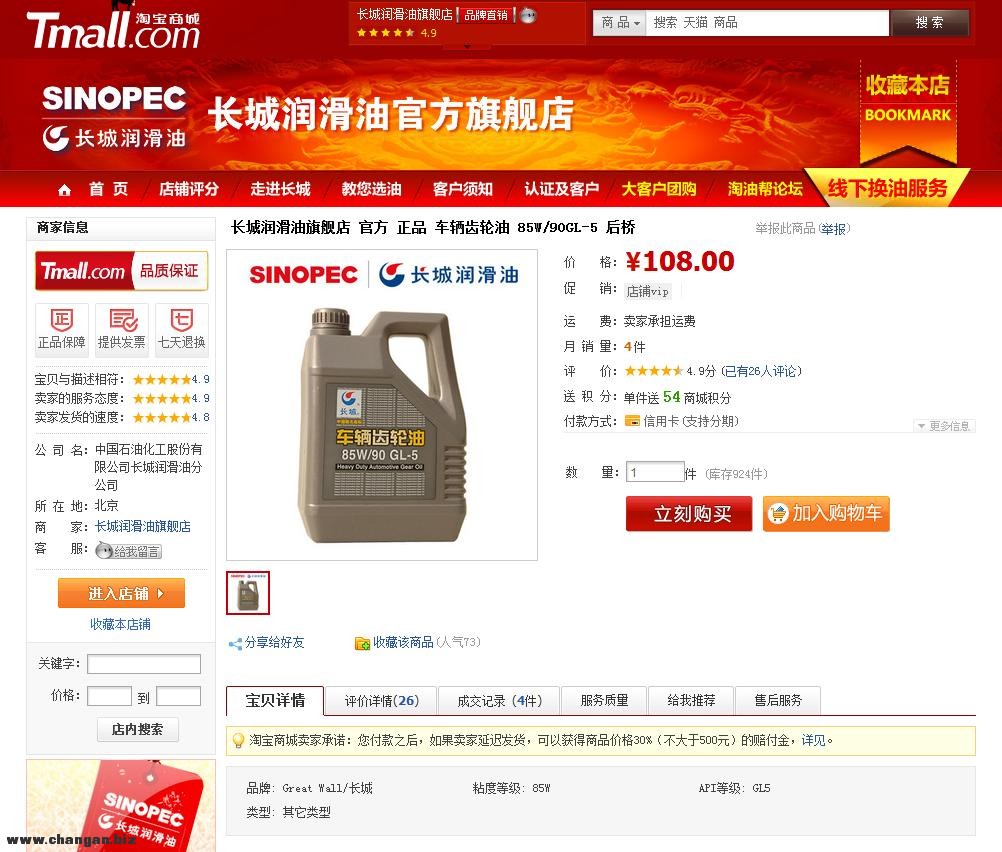Click the 正品保障 guarantee icon
The image size is (1002, 852).
pyautogui.click(x=61, y=320)
